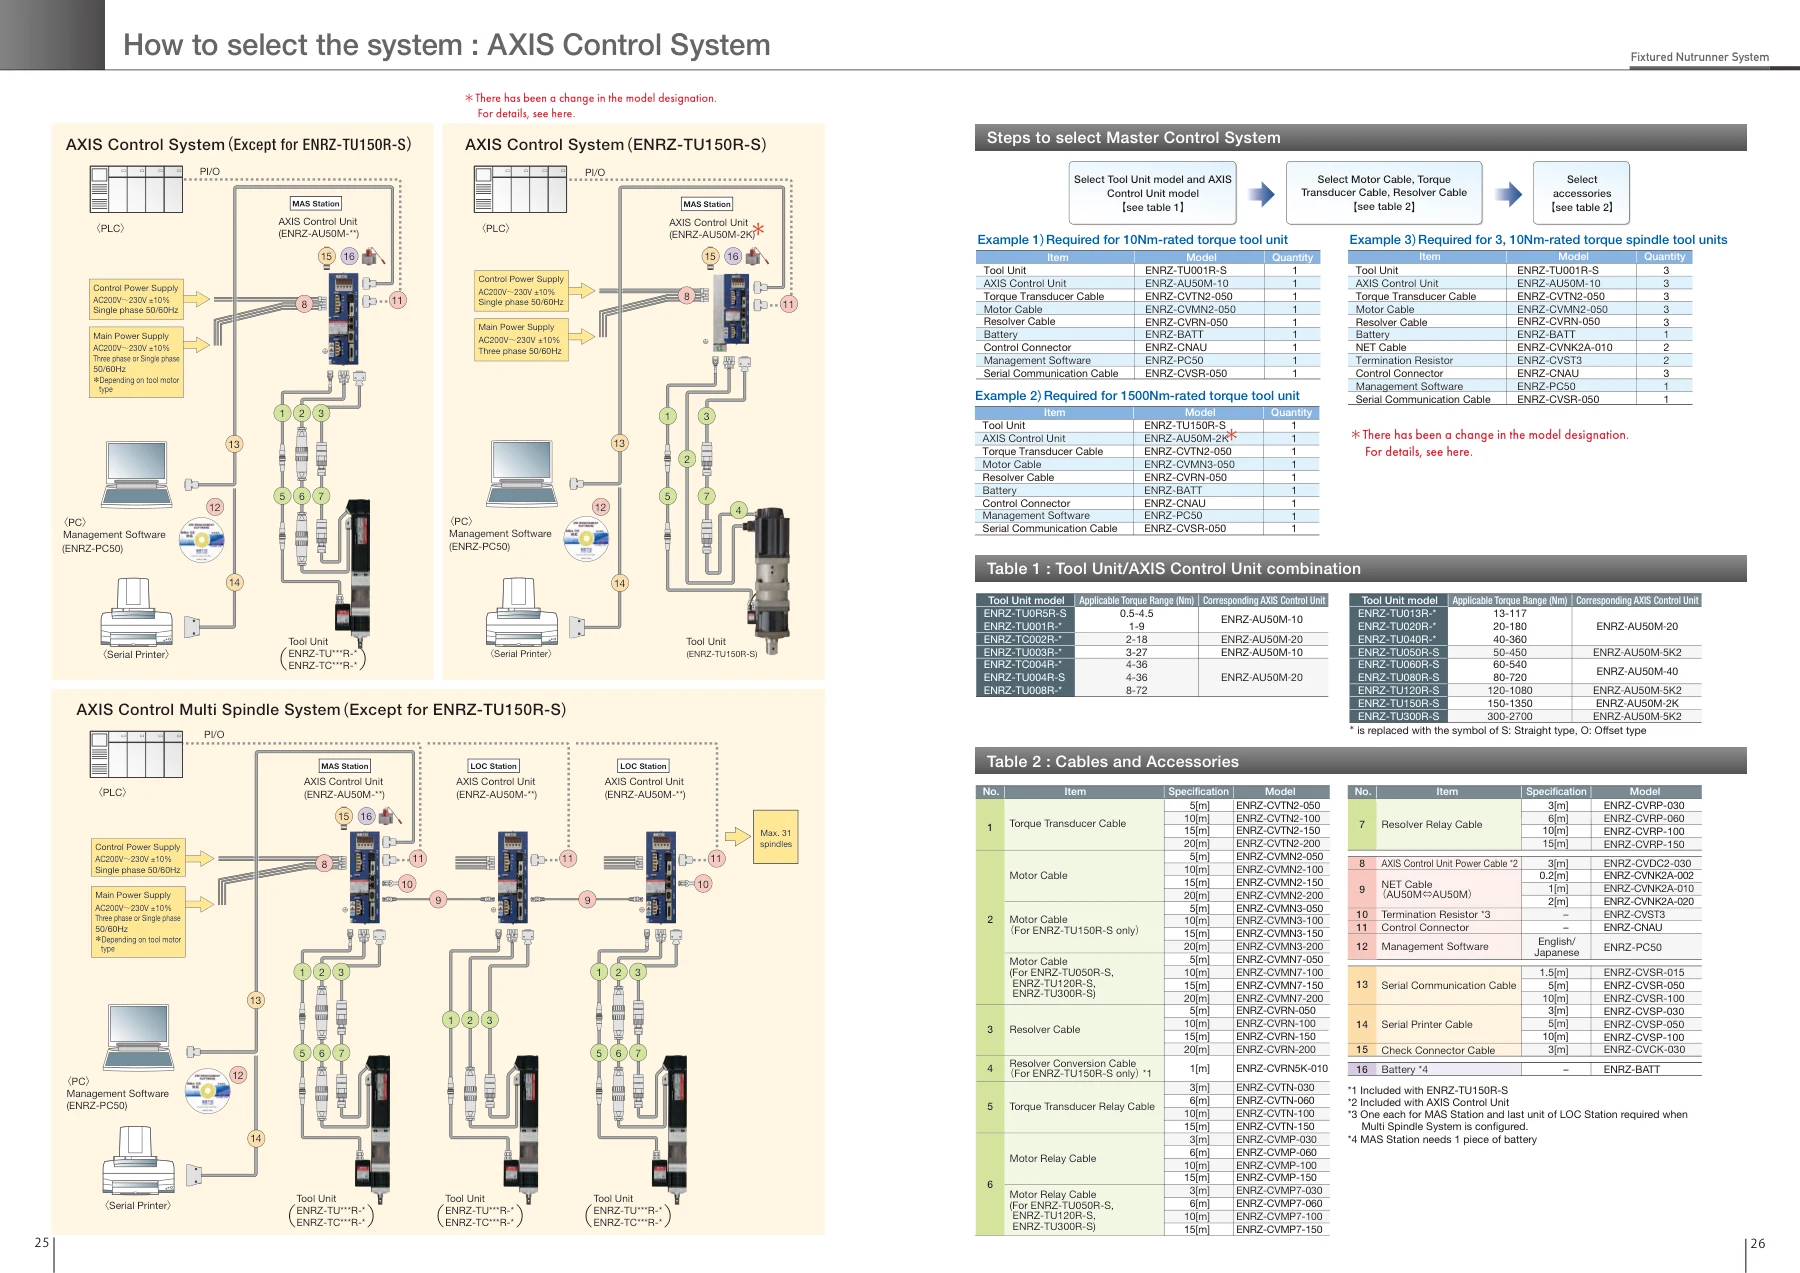The image size is (1800, 1273).
Task: Click the 'Select accessories [see table 2]' step box
Action: [x=1581, y=193]
